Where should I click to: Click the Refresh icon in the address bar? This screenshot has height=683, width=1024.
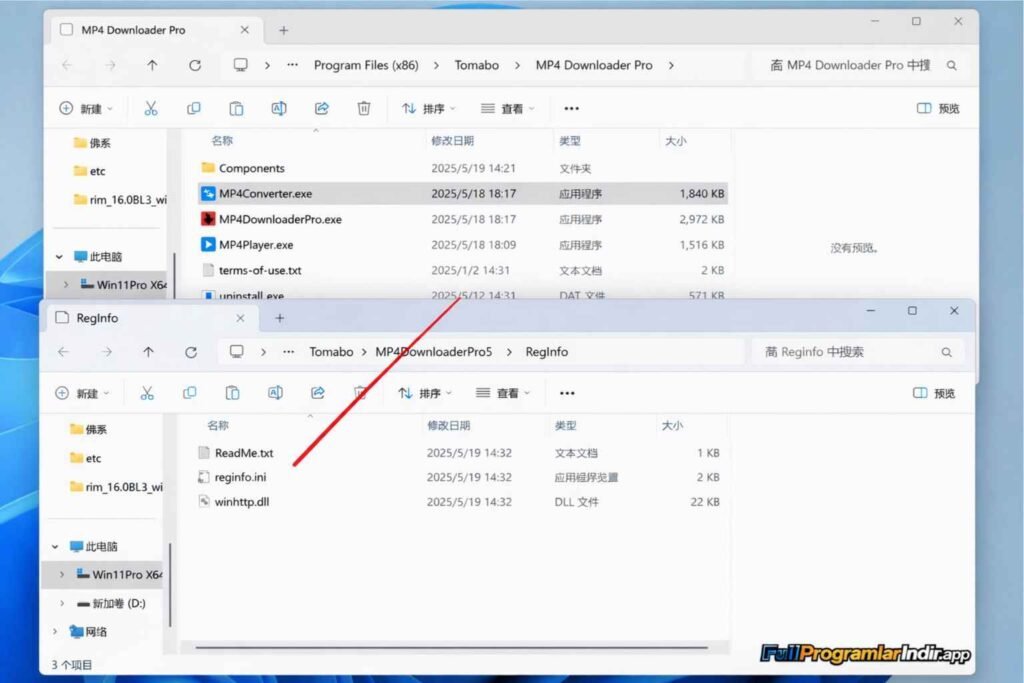click(194, 65)
